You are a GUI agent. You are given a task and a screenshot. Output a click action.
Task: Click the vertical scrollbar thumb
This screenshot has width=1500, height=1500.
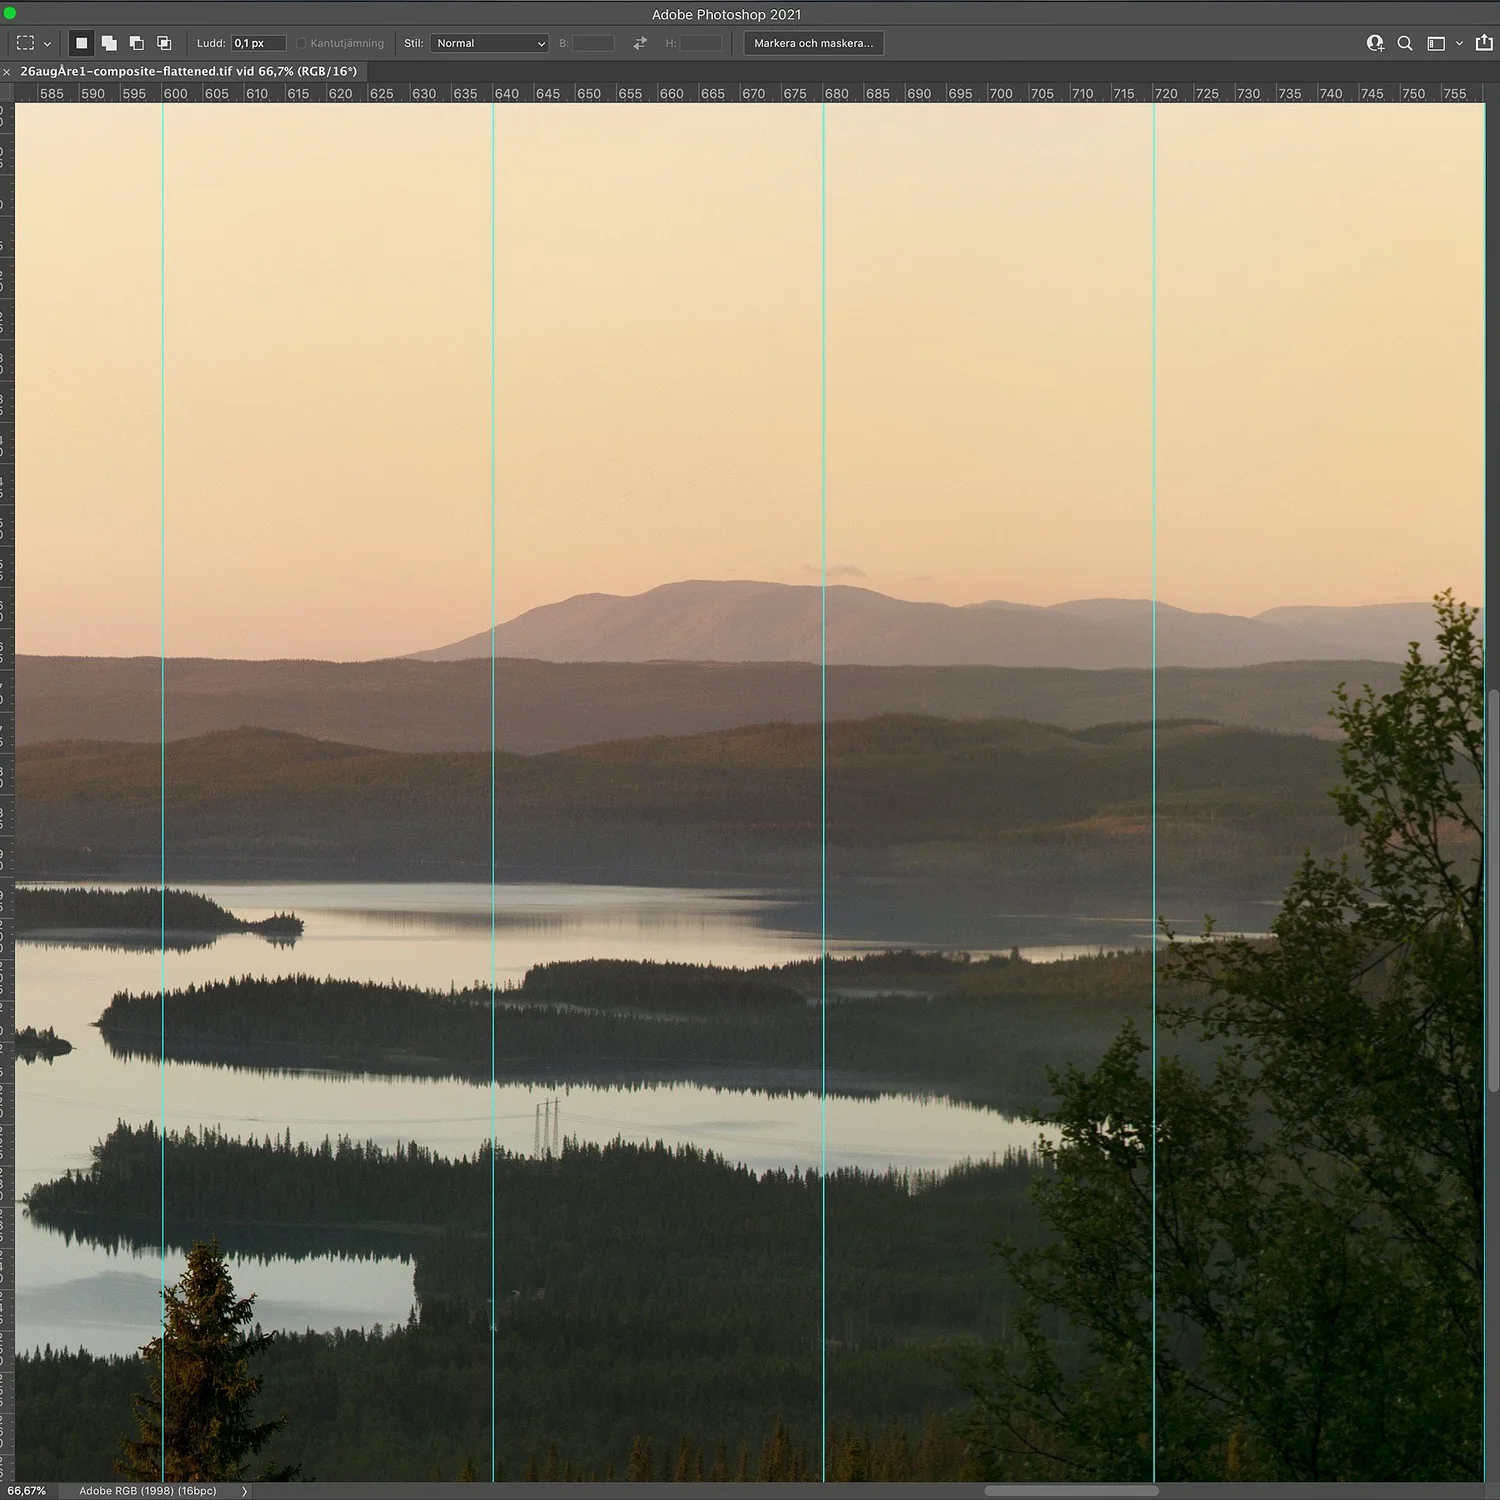coord(1494,890)
